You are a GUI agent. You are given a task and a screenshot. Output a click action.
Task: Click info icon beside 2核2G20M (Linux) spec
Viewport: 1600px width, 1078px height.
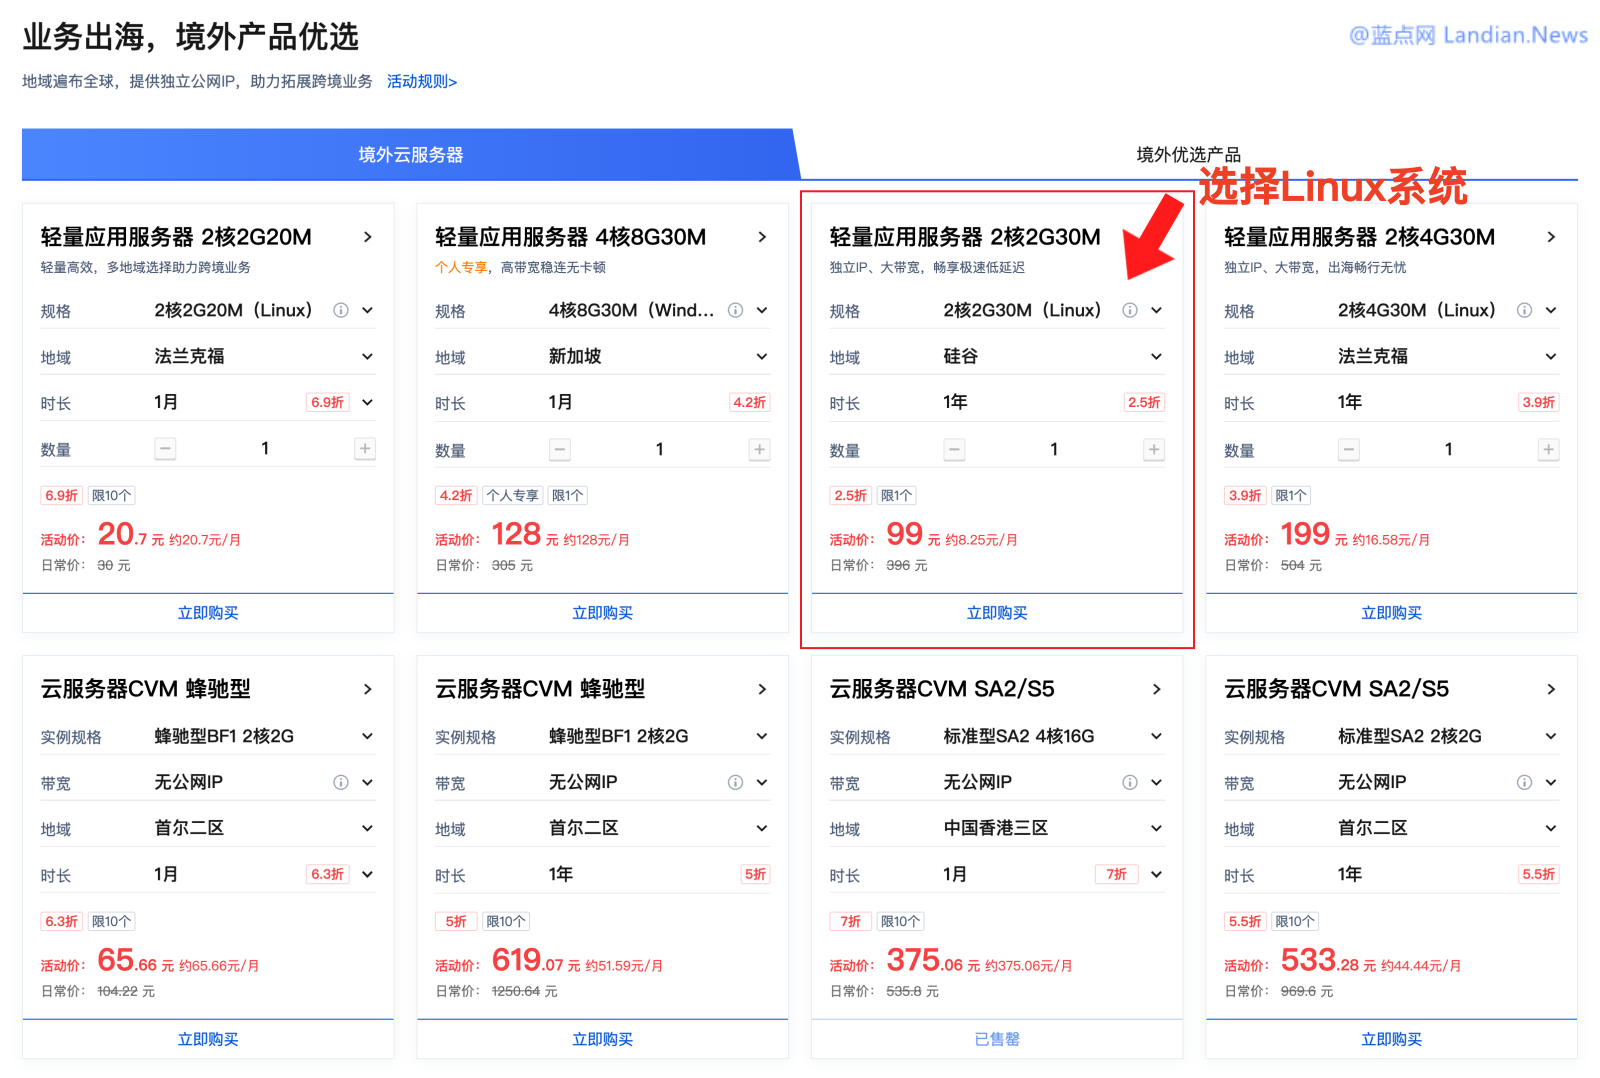coord(341,310)
